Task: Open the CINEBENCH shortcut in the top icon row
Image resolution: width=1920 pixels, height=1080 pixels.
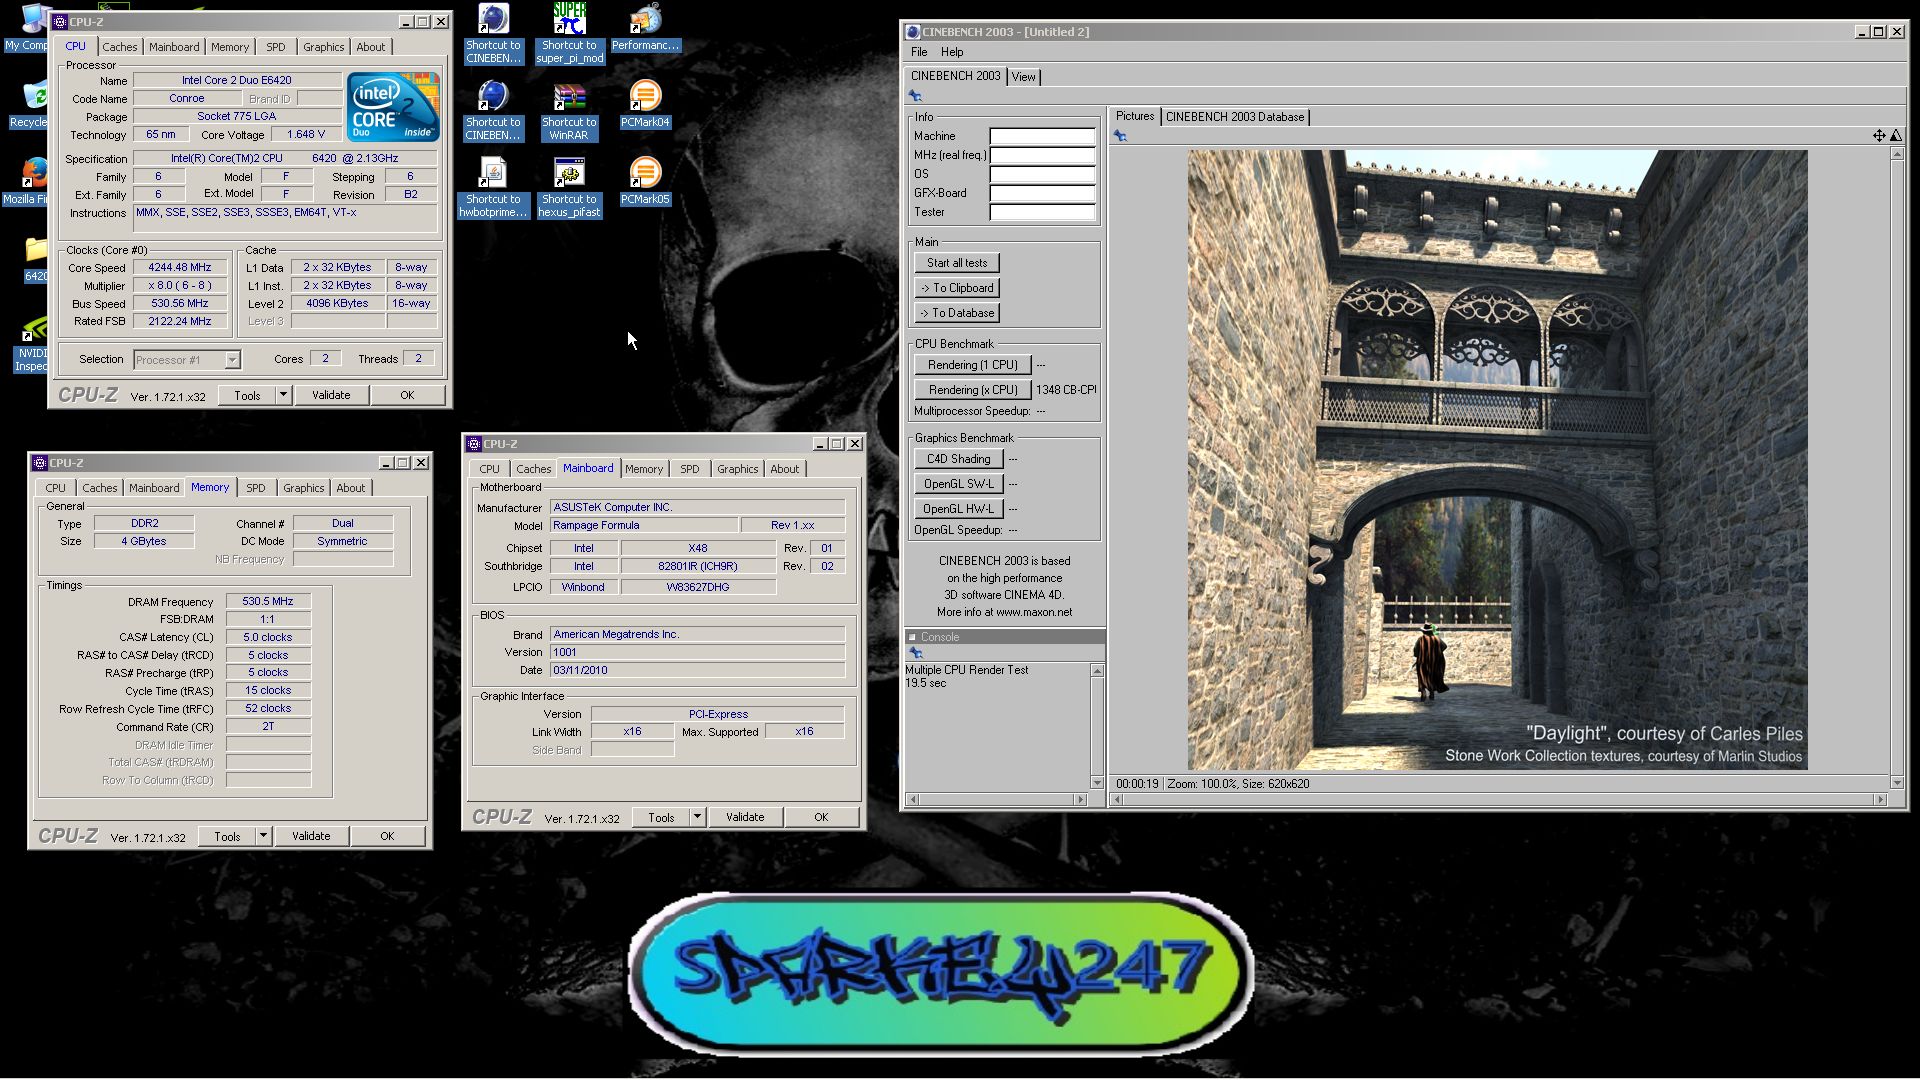Action: (x=493, y=33)
